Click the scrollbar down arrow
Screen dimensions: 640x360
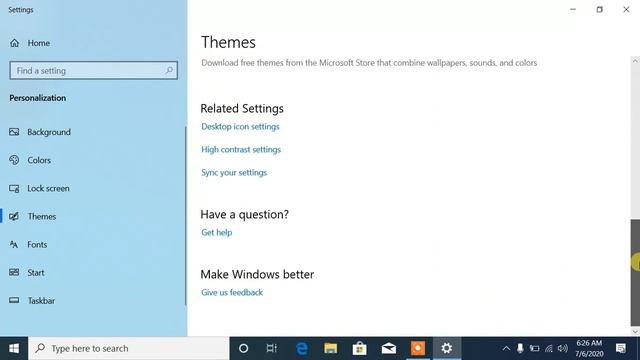tap(635, 332)
